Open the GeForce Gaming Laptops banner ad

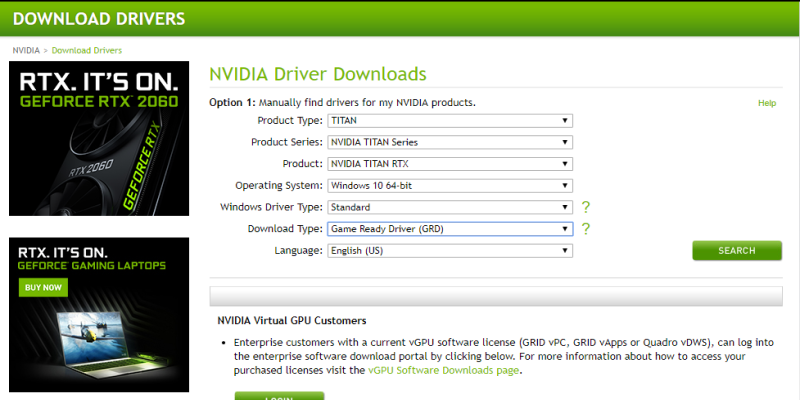click(99, 314)
